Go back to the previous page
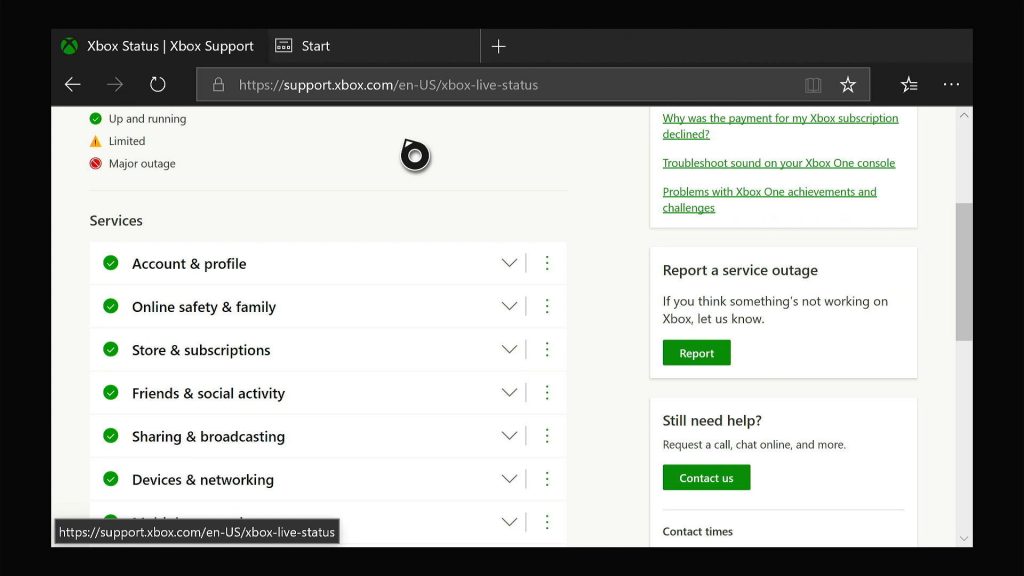Screen dimensions: 1024x576 point(72,84)
